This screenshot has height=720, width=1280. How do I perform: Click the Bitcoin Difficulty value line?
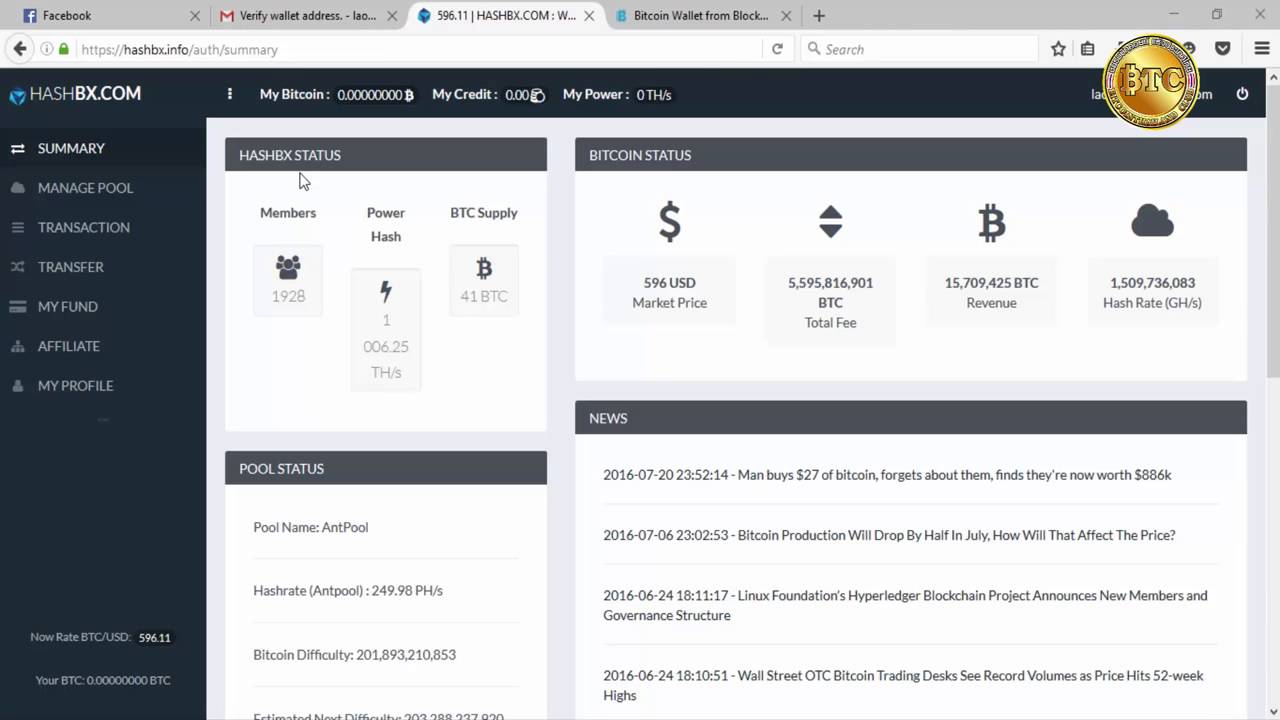pos(354,655)
